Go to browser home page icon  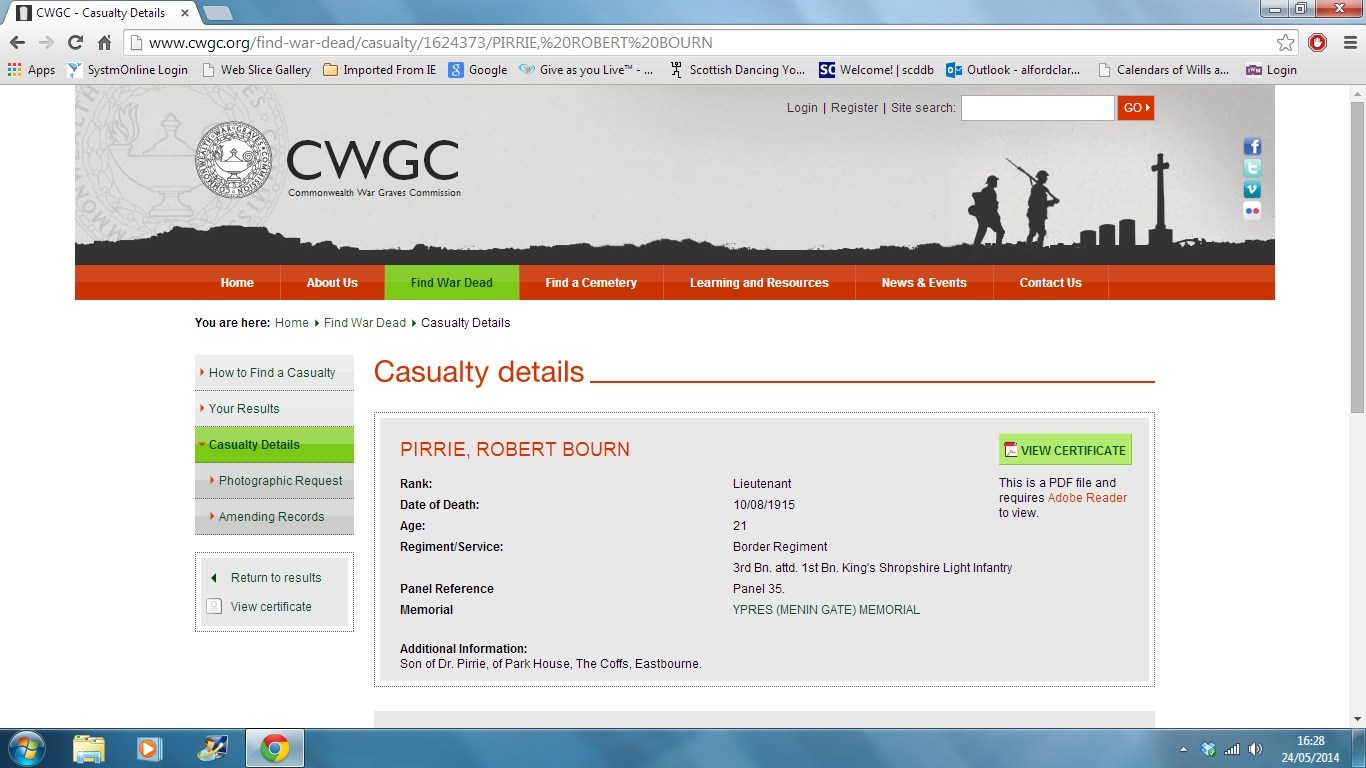click(104, 42)
